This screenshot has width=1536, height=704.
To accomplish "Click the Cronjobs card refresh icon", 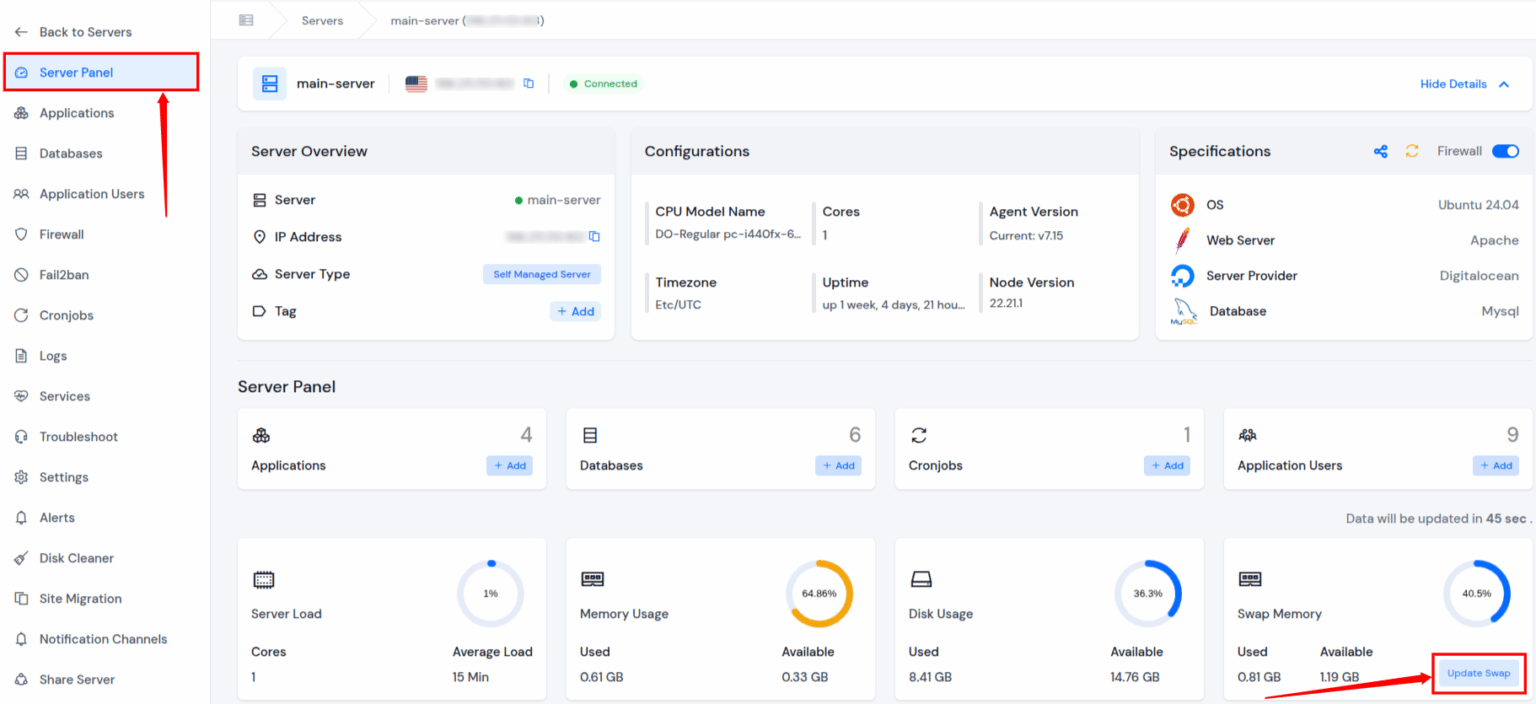I will (x=919, y=435).
